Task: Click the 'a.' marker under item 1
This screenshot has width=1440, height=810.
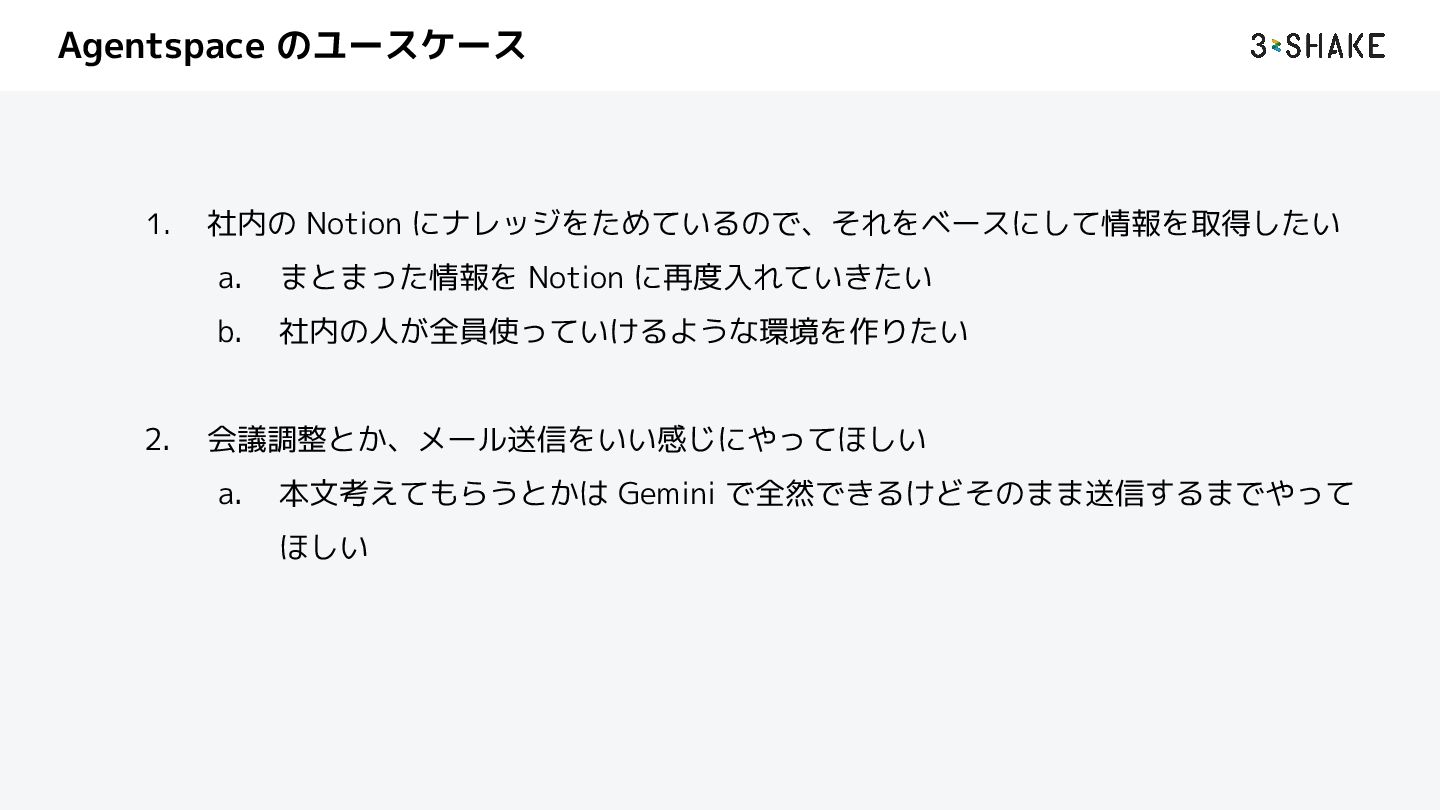Action: pyautogui.click(x=230, y=278)
